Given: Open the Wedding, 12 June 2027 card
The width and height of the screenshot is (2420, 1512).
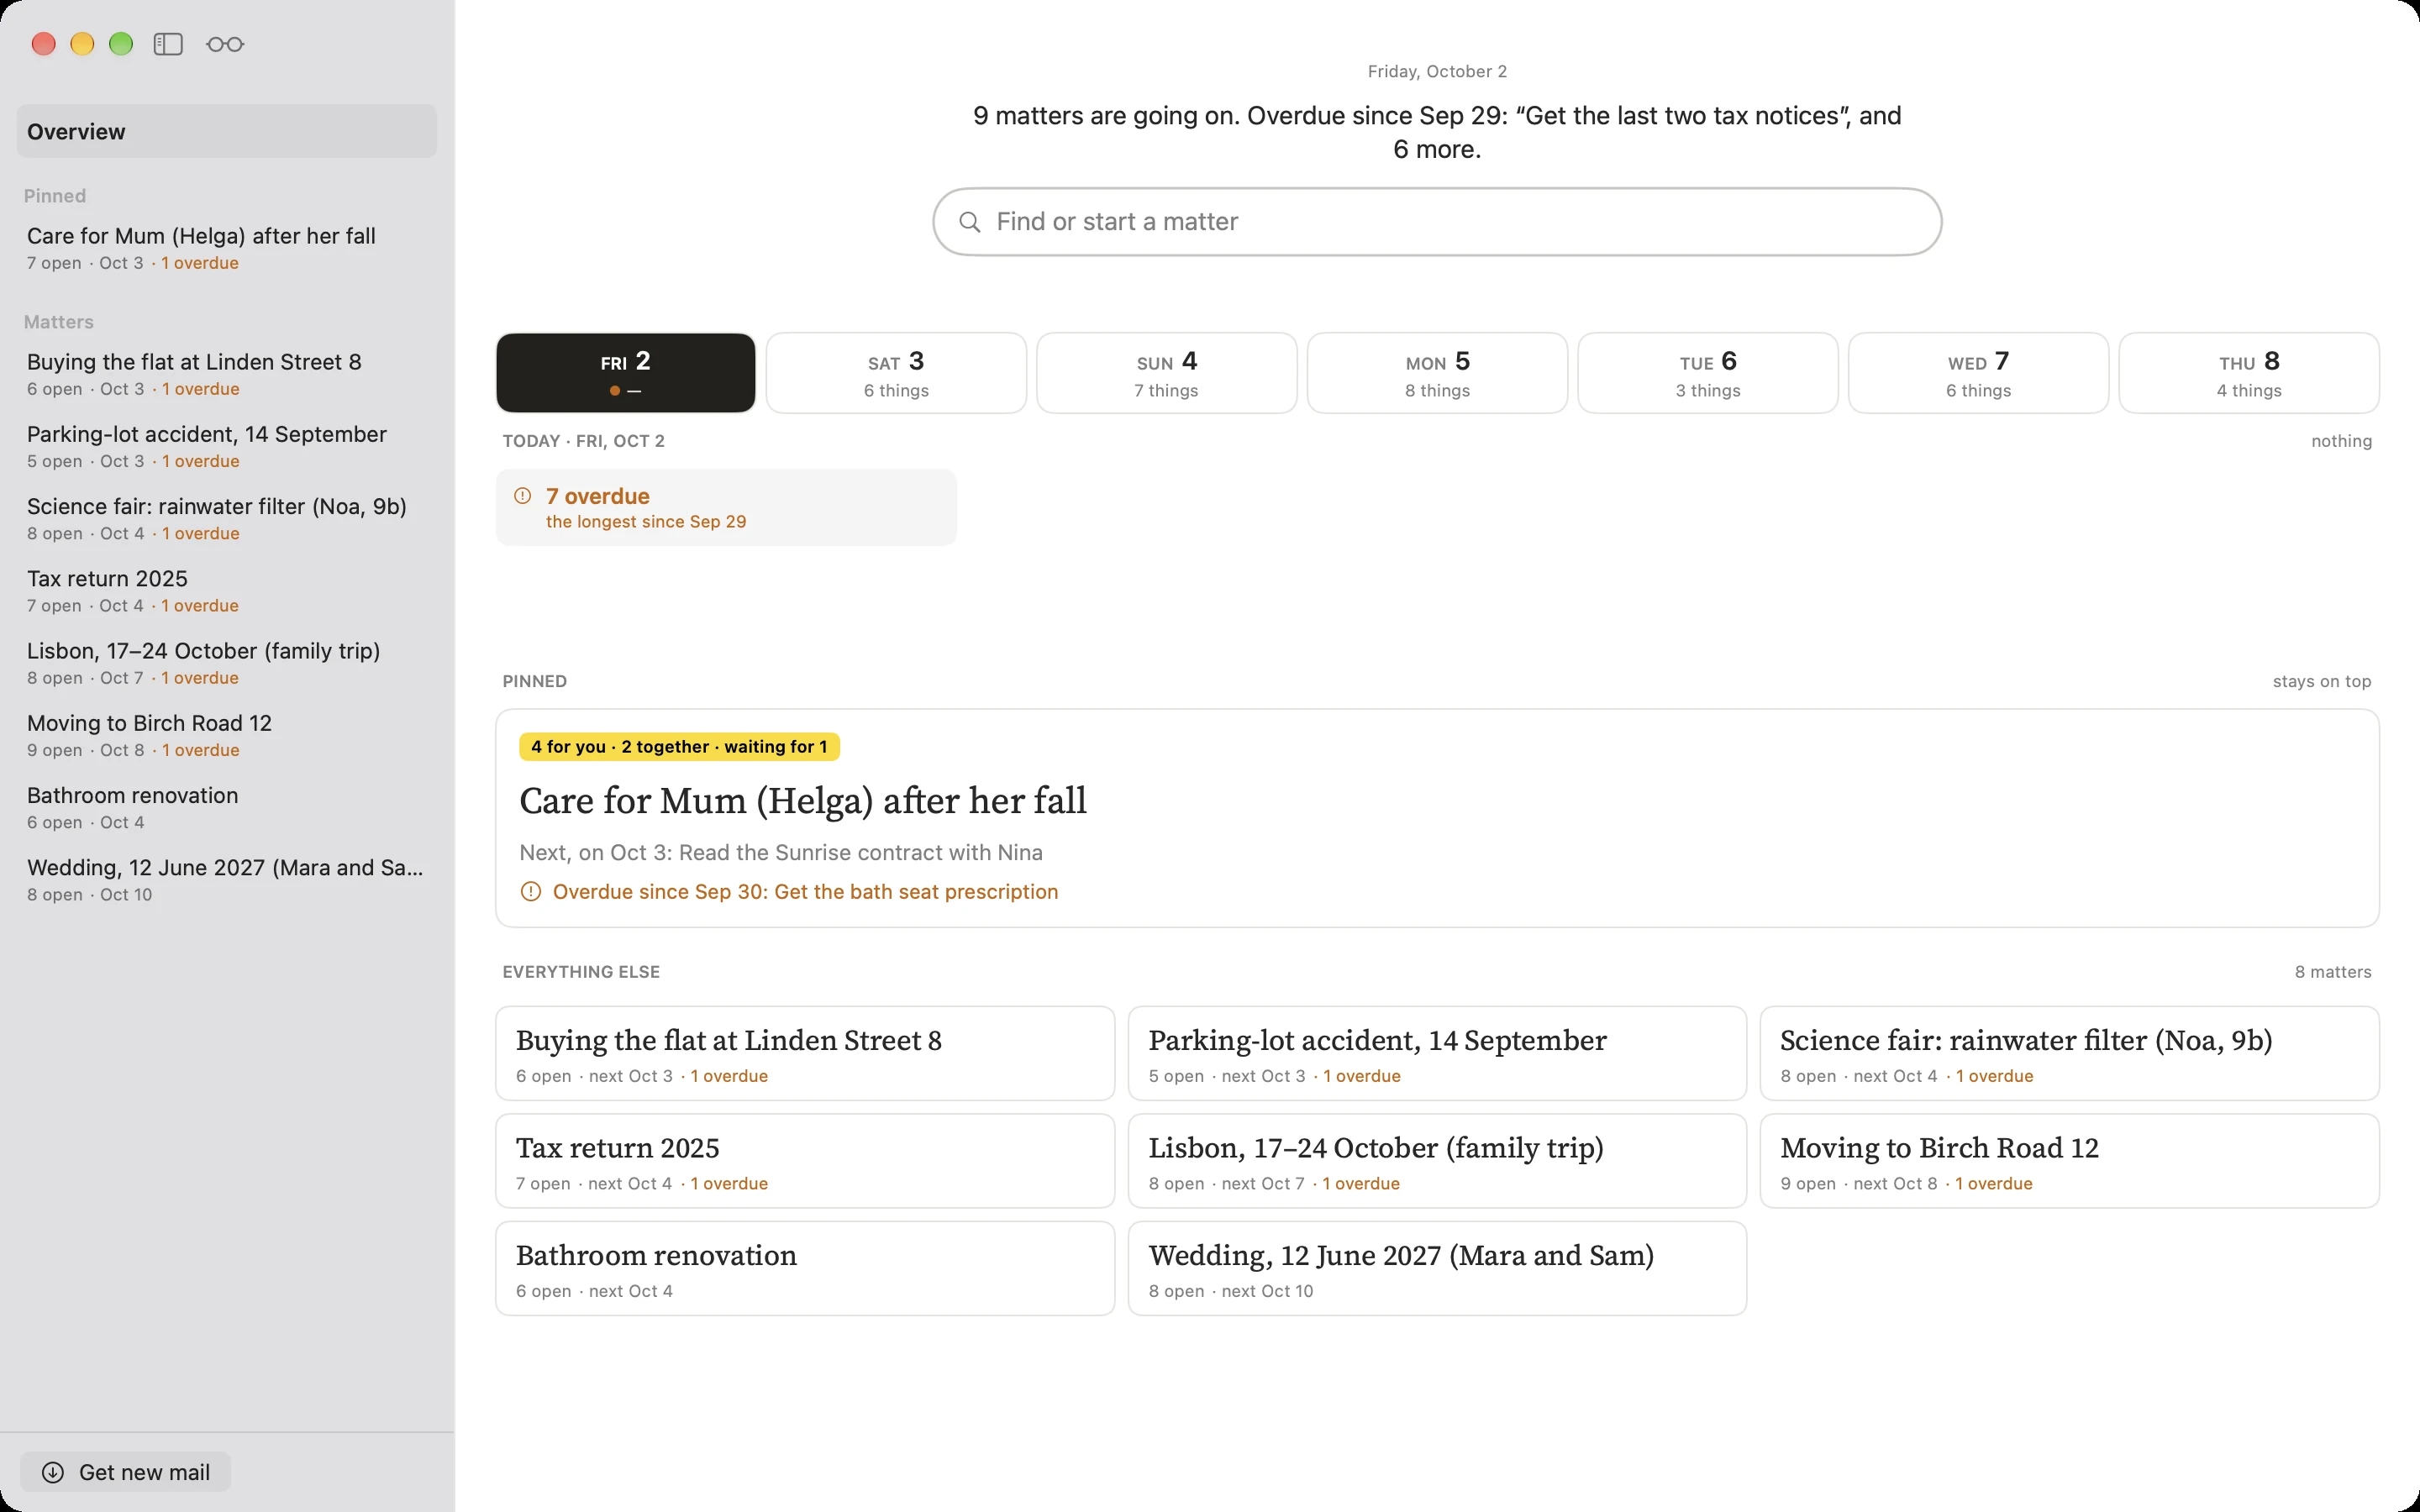Looking at the screenshot, I should pyautogui.click(x=1437, y=1268).
